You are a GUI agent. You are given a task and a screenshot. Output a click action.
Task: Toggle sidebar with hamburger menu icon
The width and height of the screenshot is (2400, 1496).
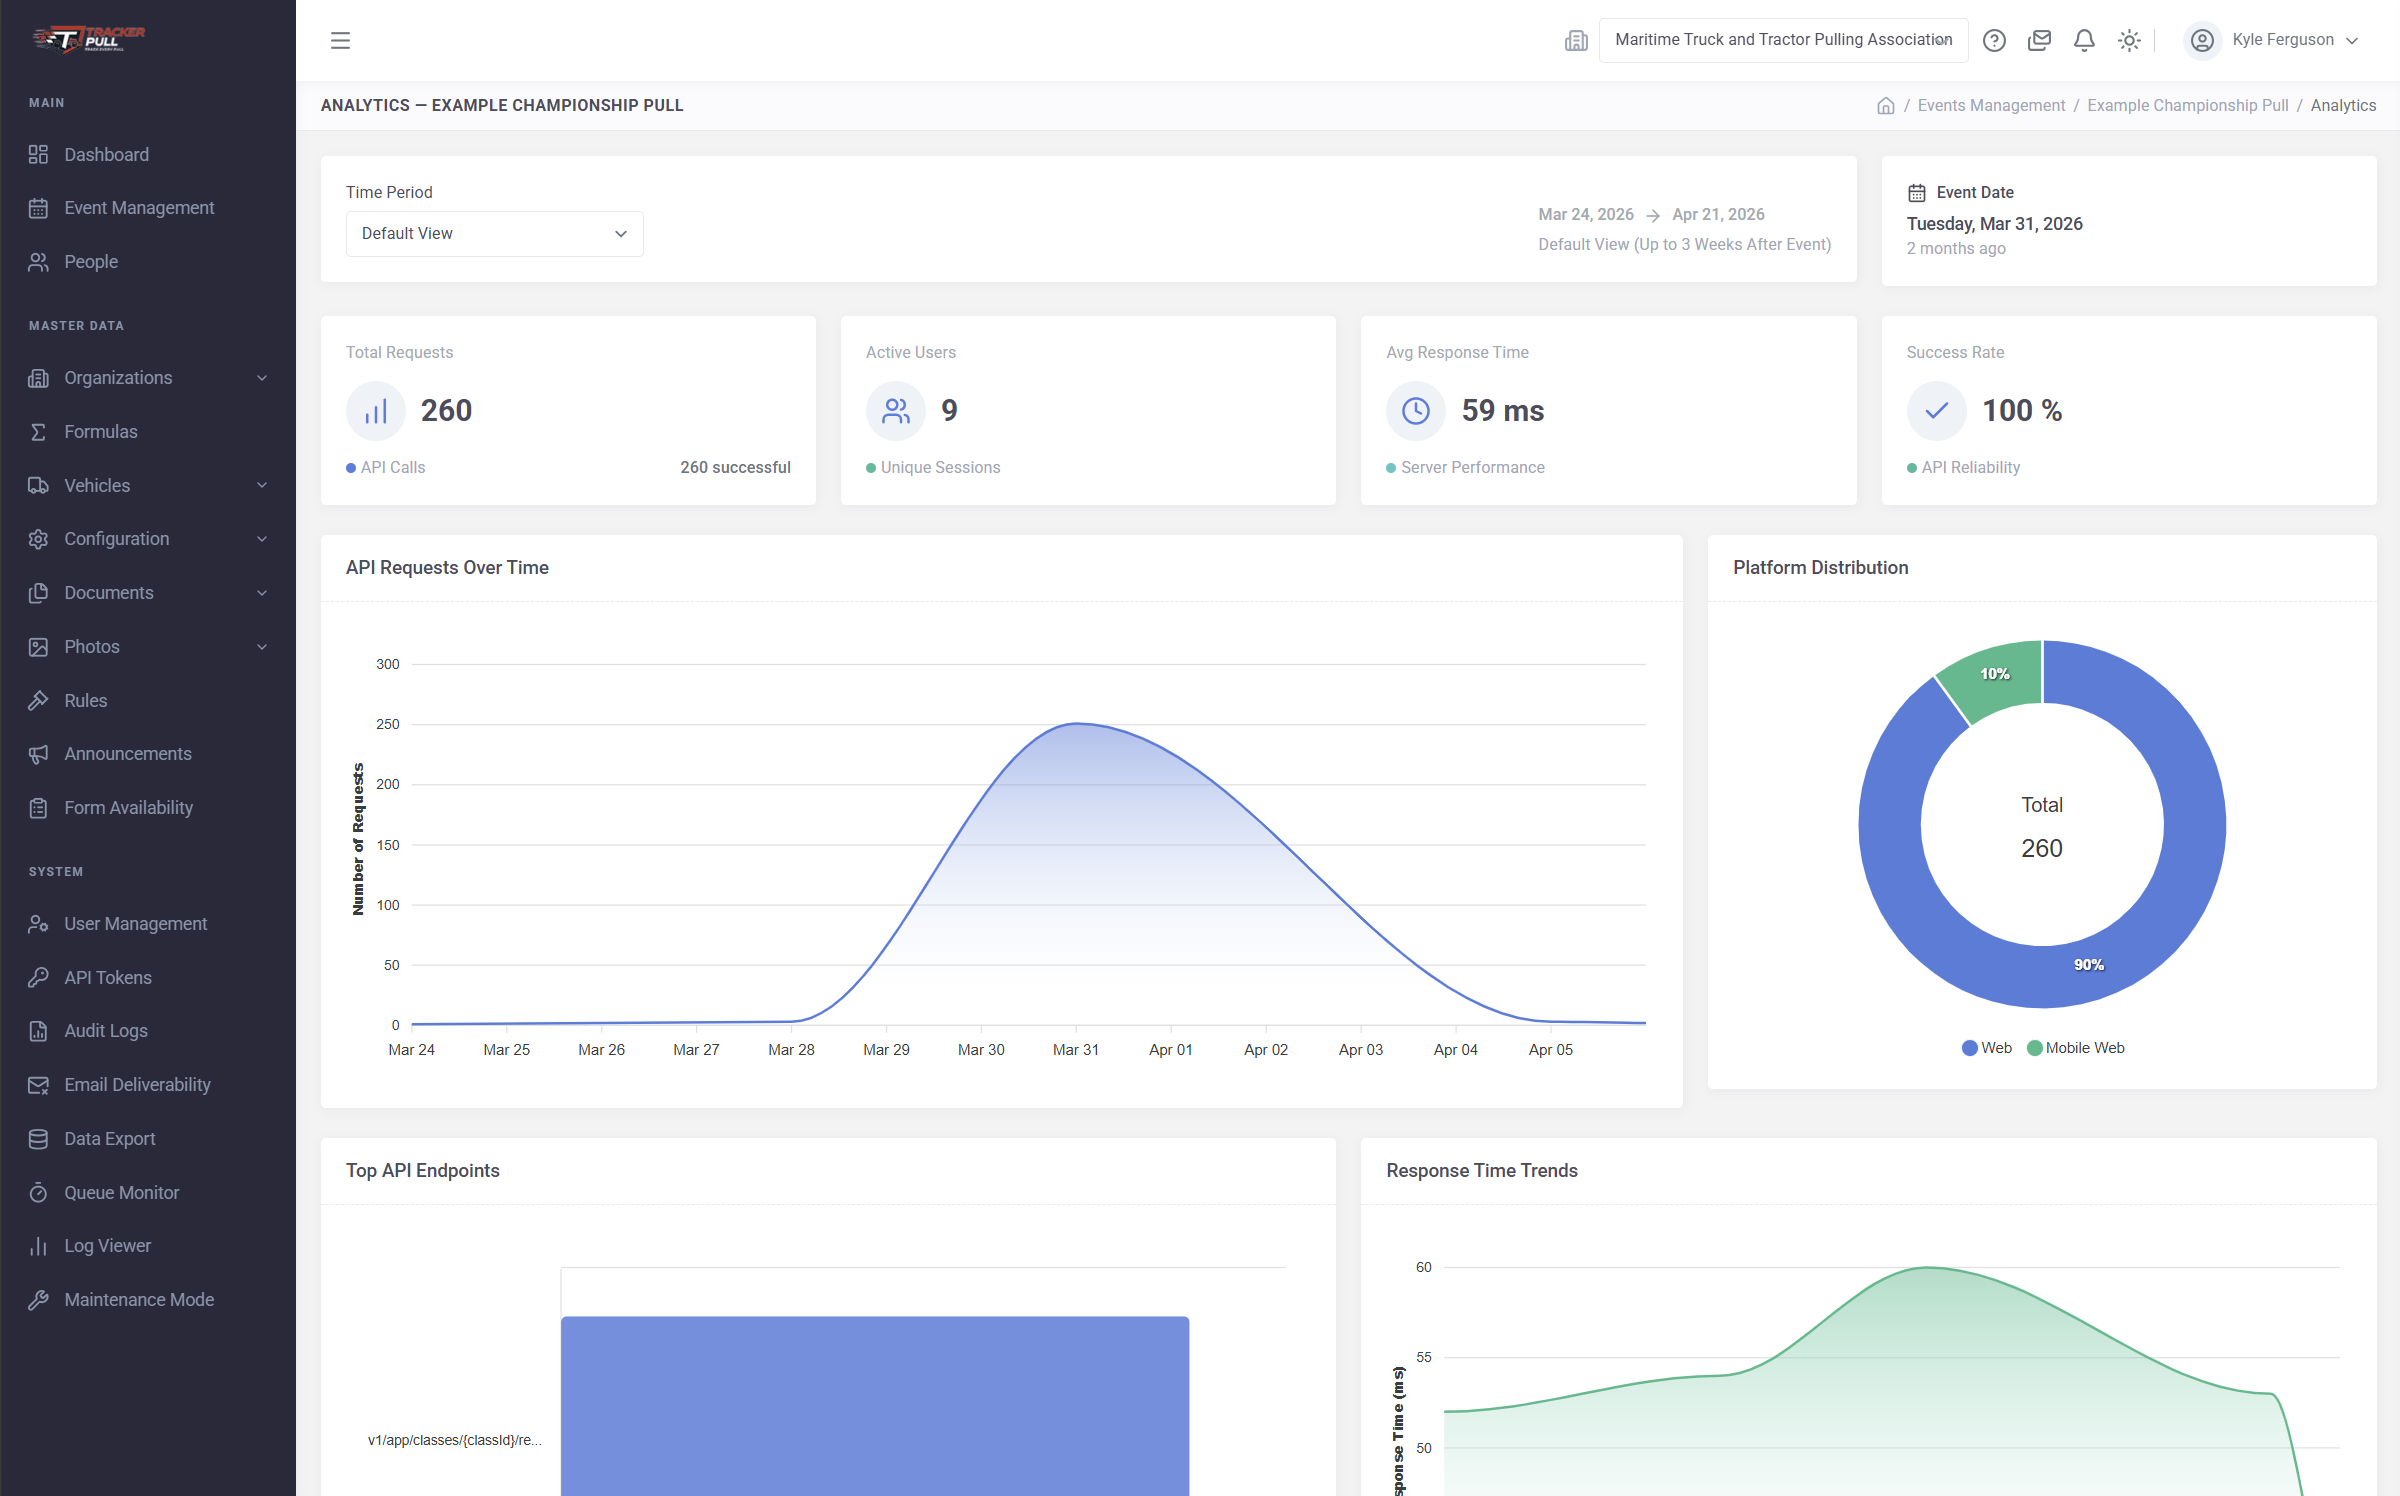coord(340,40)
